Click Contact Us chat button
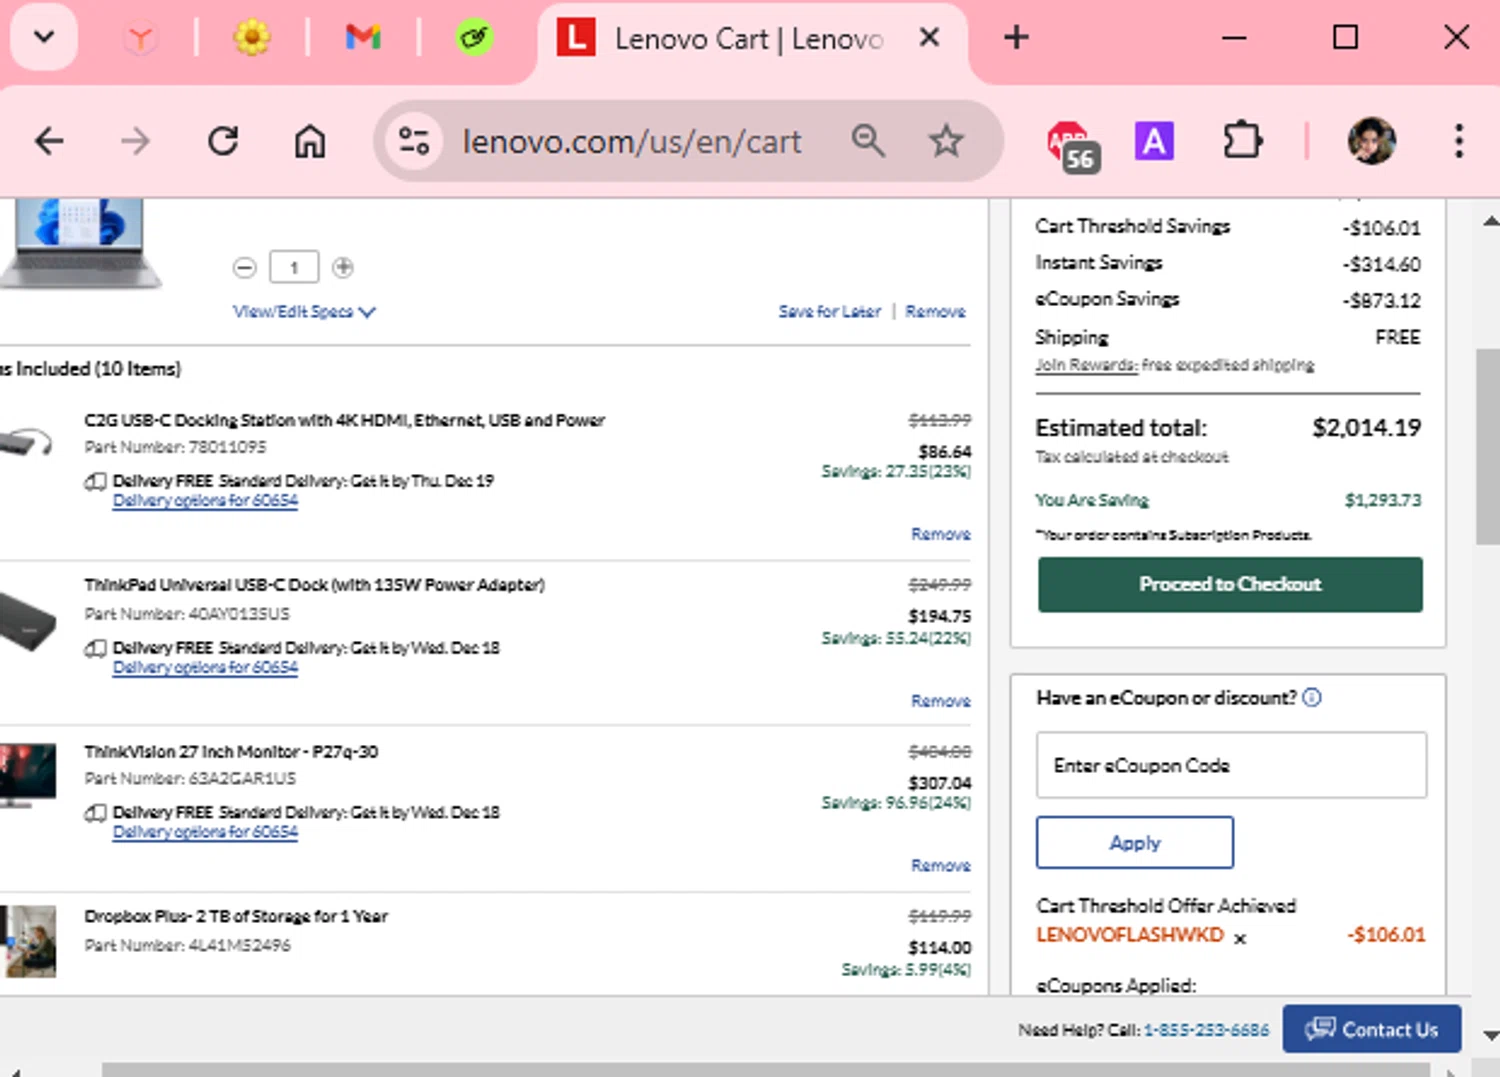The height and width of the screenshot is (1077, 1500). click(1372, 1029)
